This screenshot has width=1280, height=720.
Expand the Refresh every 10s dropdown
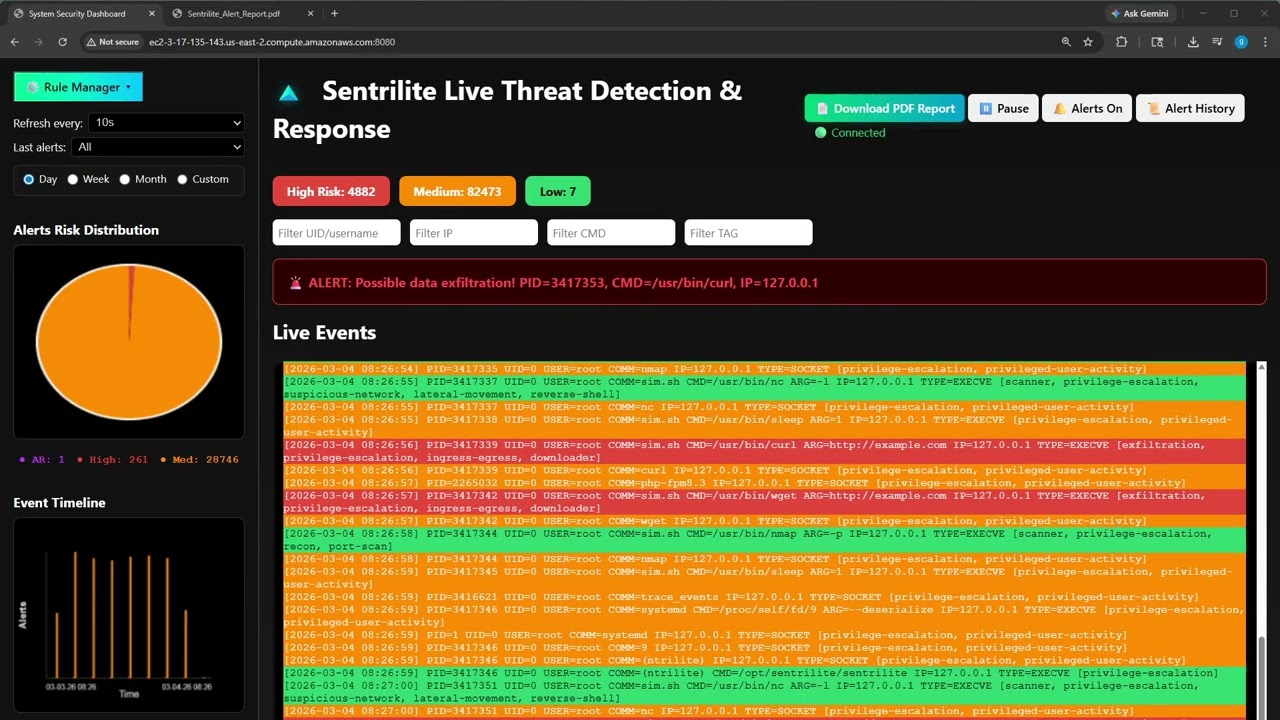tap(166, 122)
